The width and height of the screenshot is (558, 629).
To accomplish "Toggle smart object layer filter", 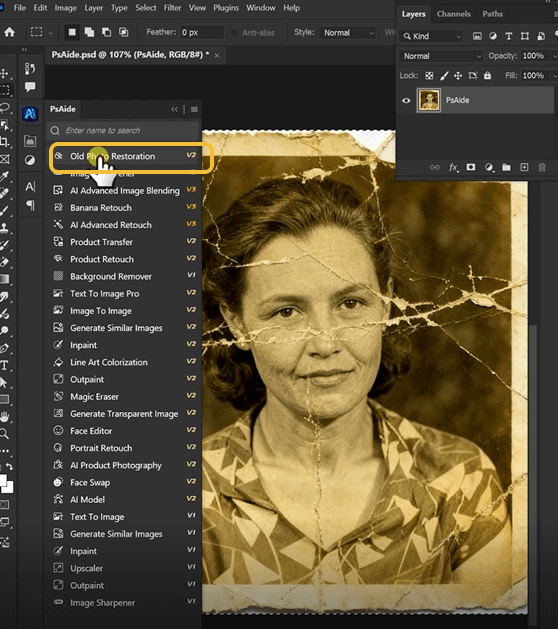I will [x=541, y=36].
